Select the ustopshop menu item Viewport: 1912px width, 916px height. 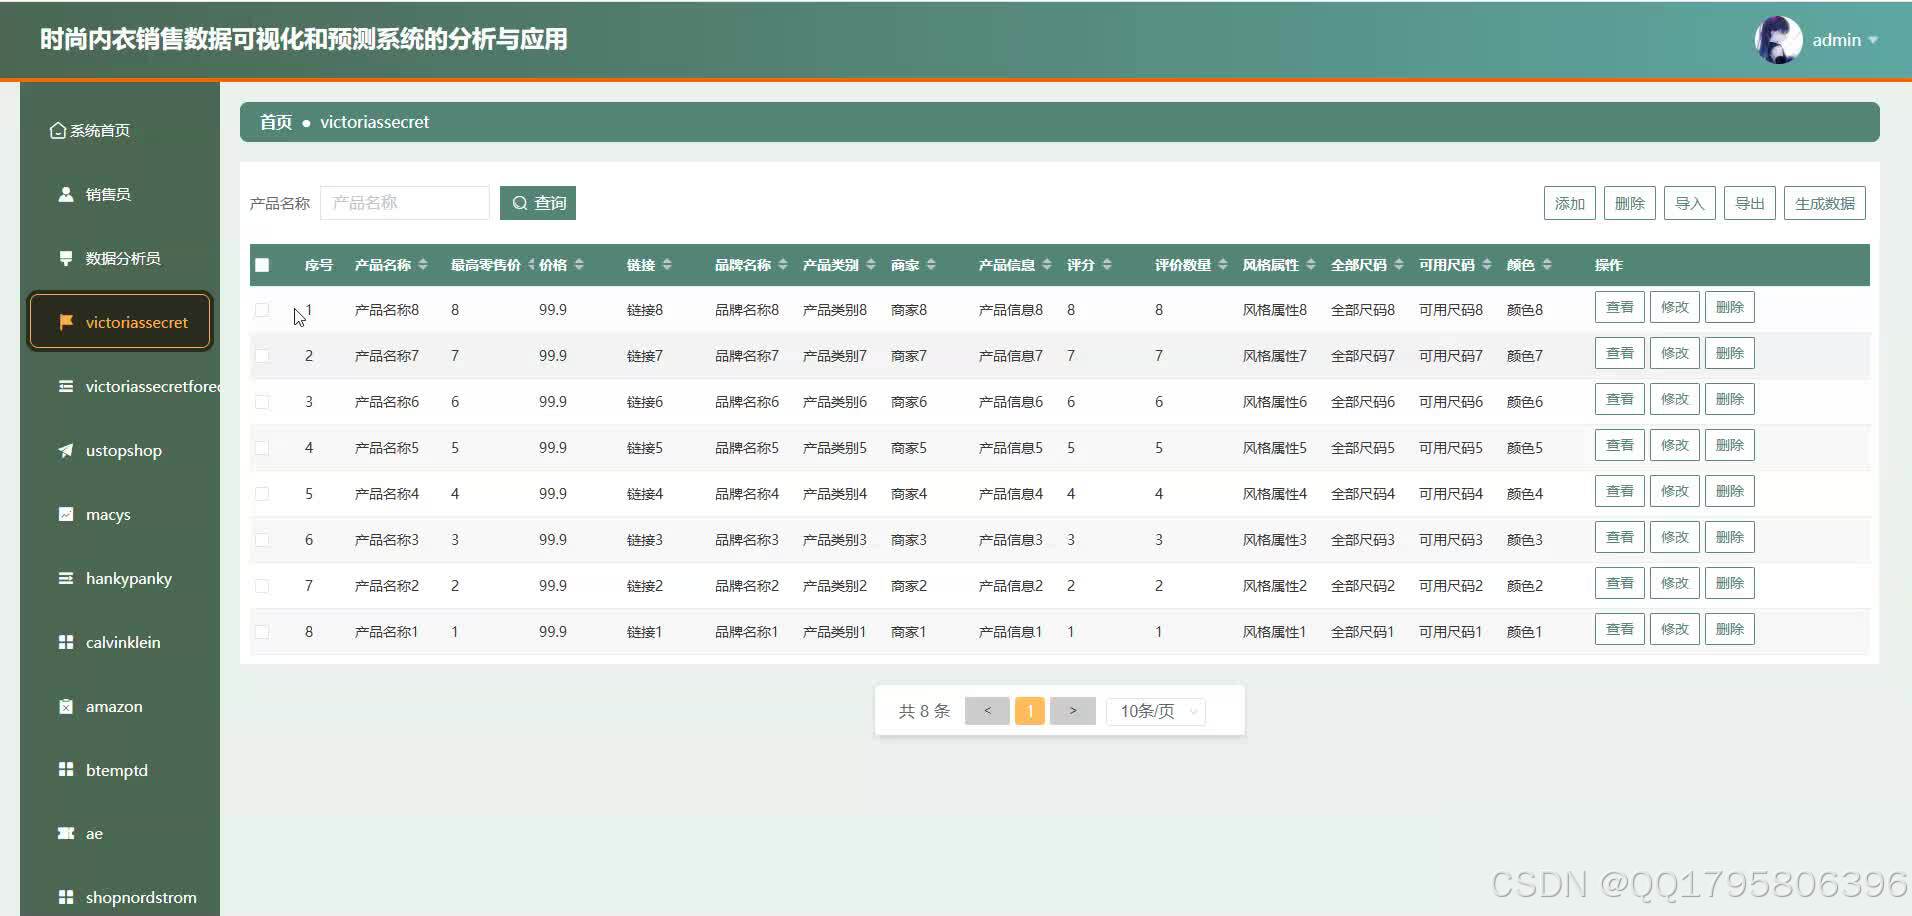click(x=120, y=450)
